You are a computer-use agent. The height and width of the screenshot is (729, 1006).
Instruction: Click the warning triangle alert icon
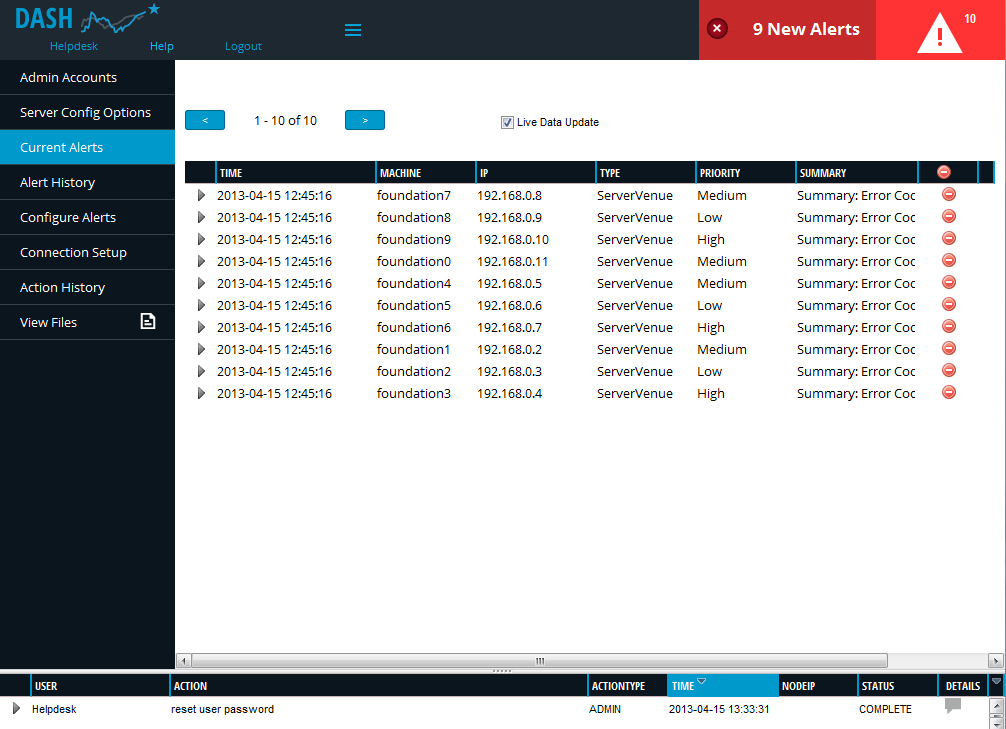[939, 33]
